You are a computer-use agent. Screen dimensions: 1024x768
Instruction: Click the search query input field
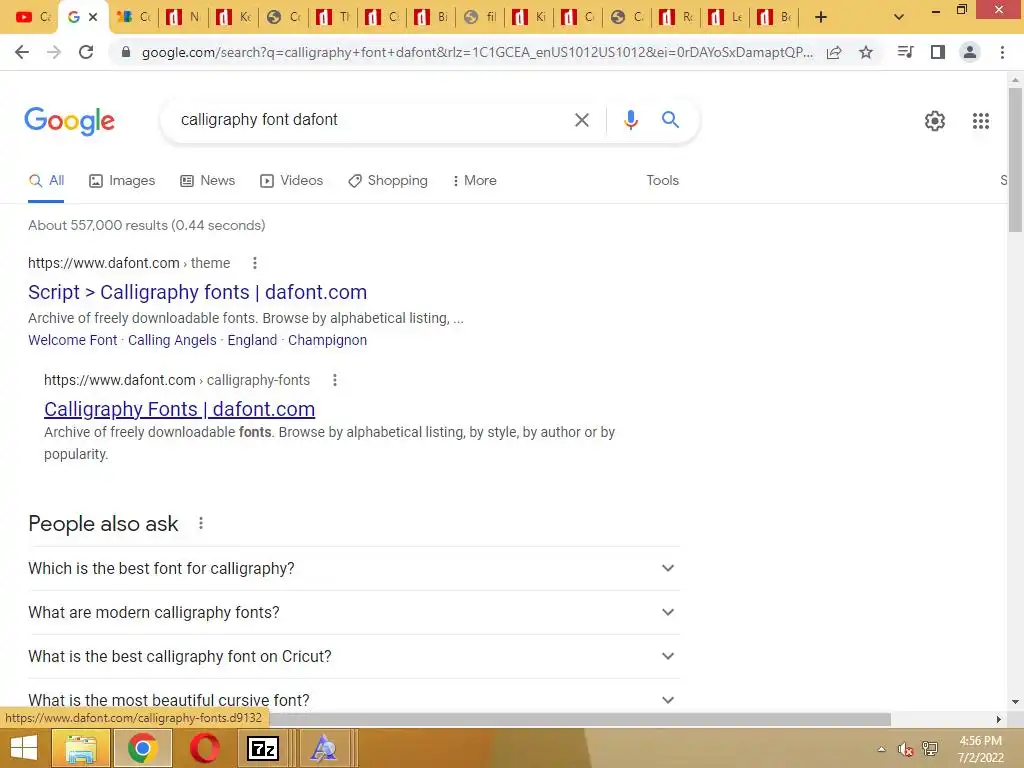(x=372, y=120)
